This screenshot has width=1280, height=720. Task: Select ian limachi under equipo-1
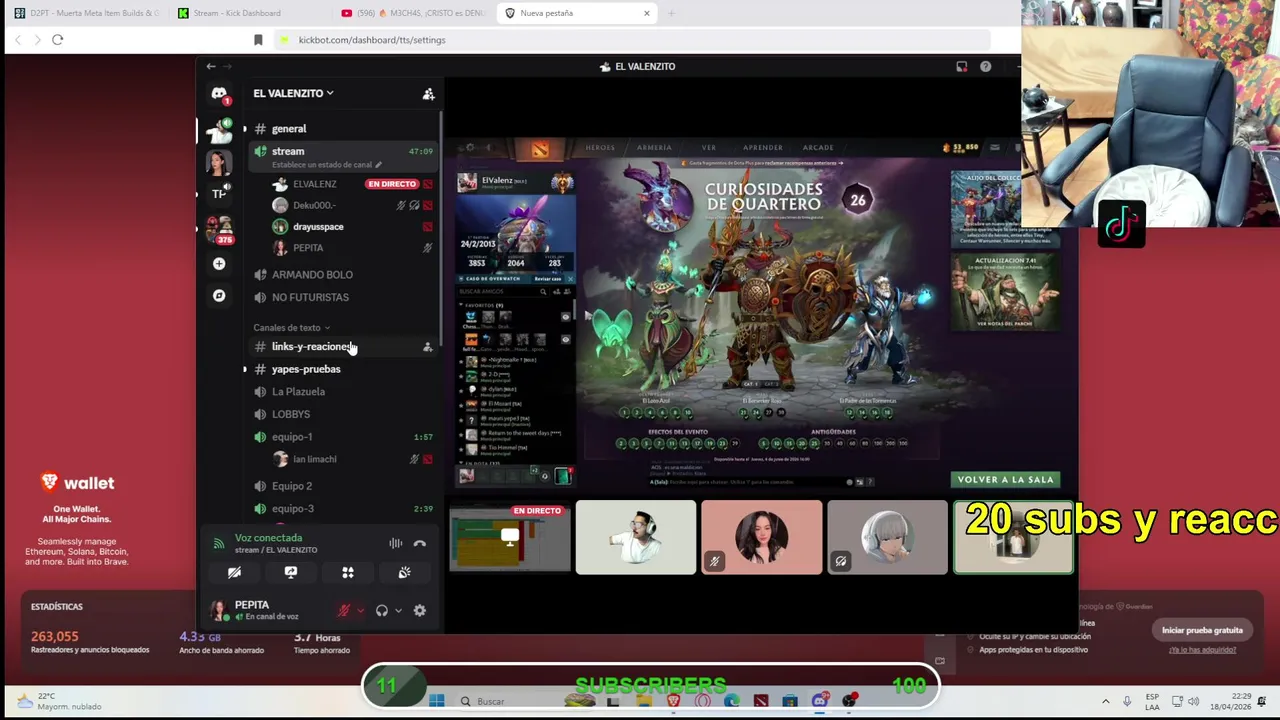coord(315,460)
